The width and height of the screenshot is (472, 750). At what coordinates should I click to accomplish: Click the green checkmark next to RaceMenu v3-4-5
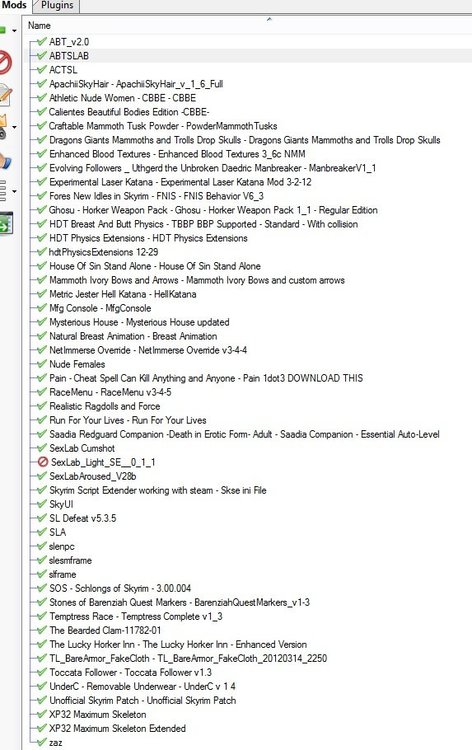[42, 392]
